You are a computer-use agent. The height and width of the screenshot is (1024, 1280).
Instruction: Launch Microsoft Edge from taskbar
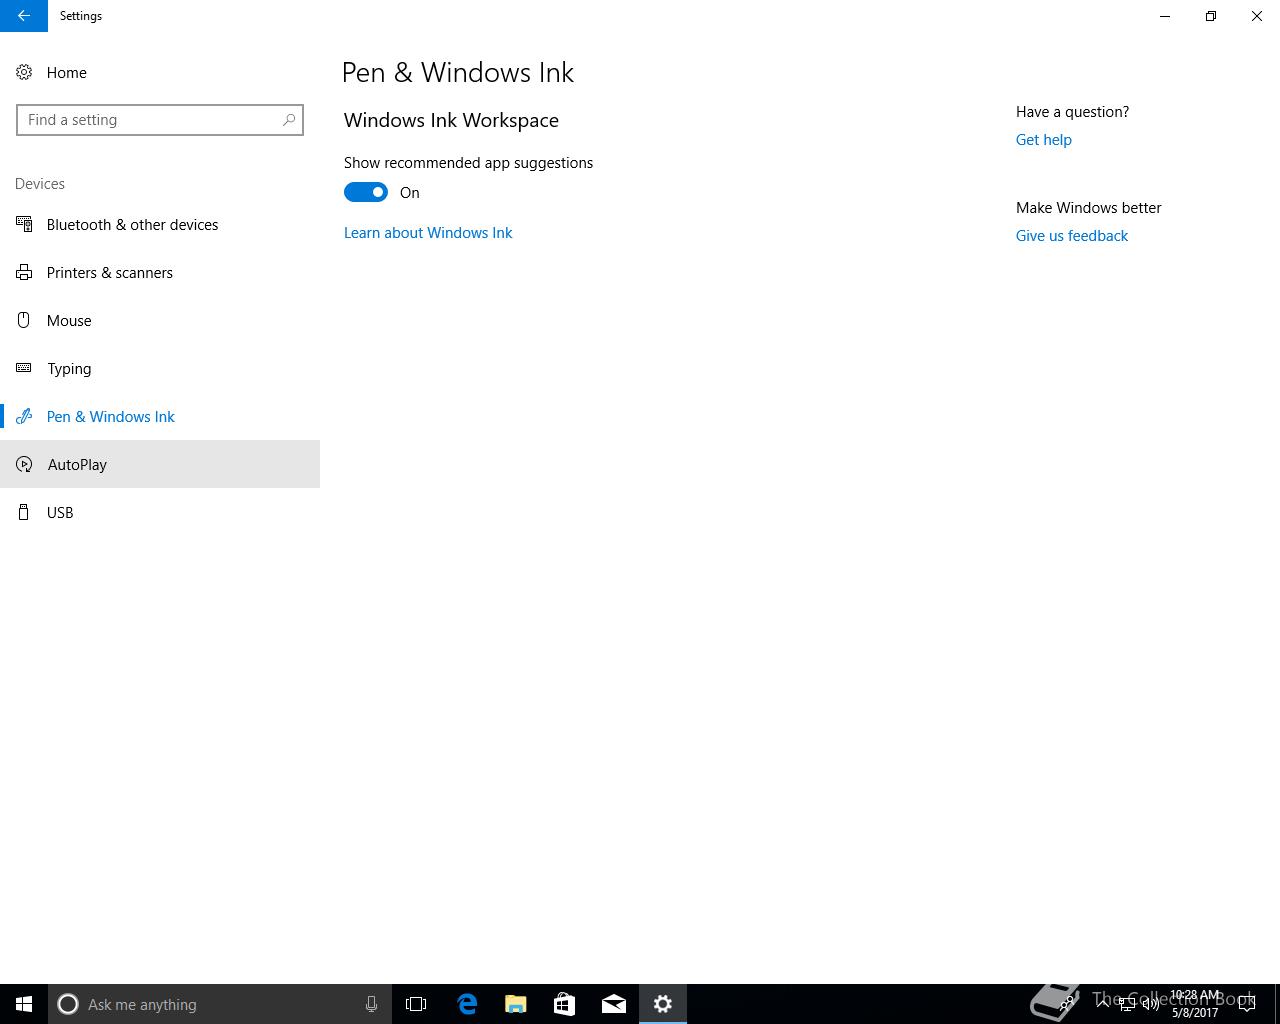[x=466, y=1004]
